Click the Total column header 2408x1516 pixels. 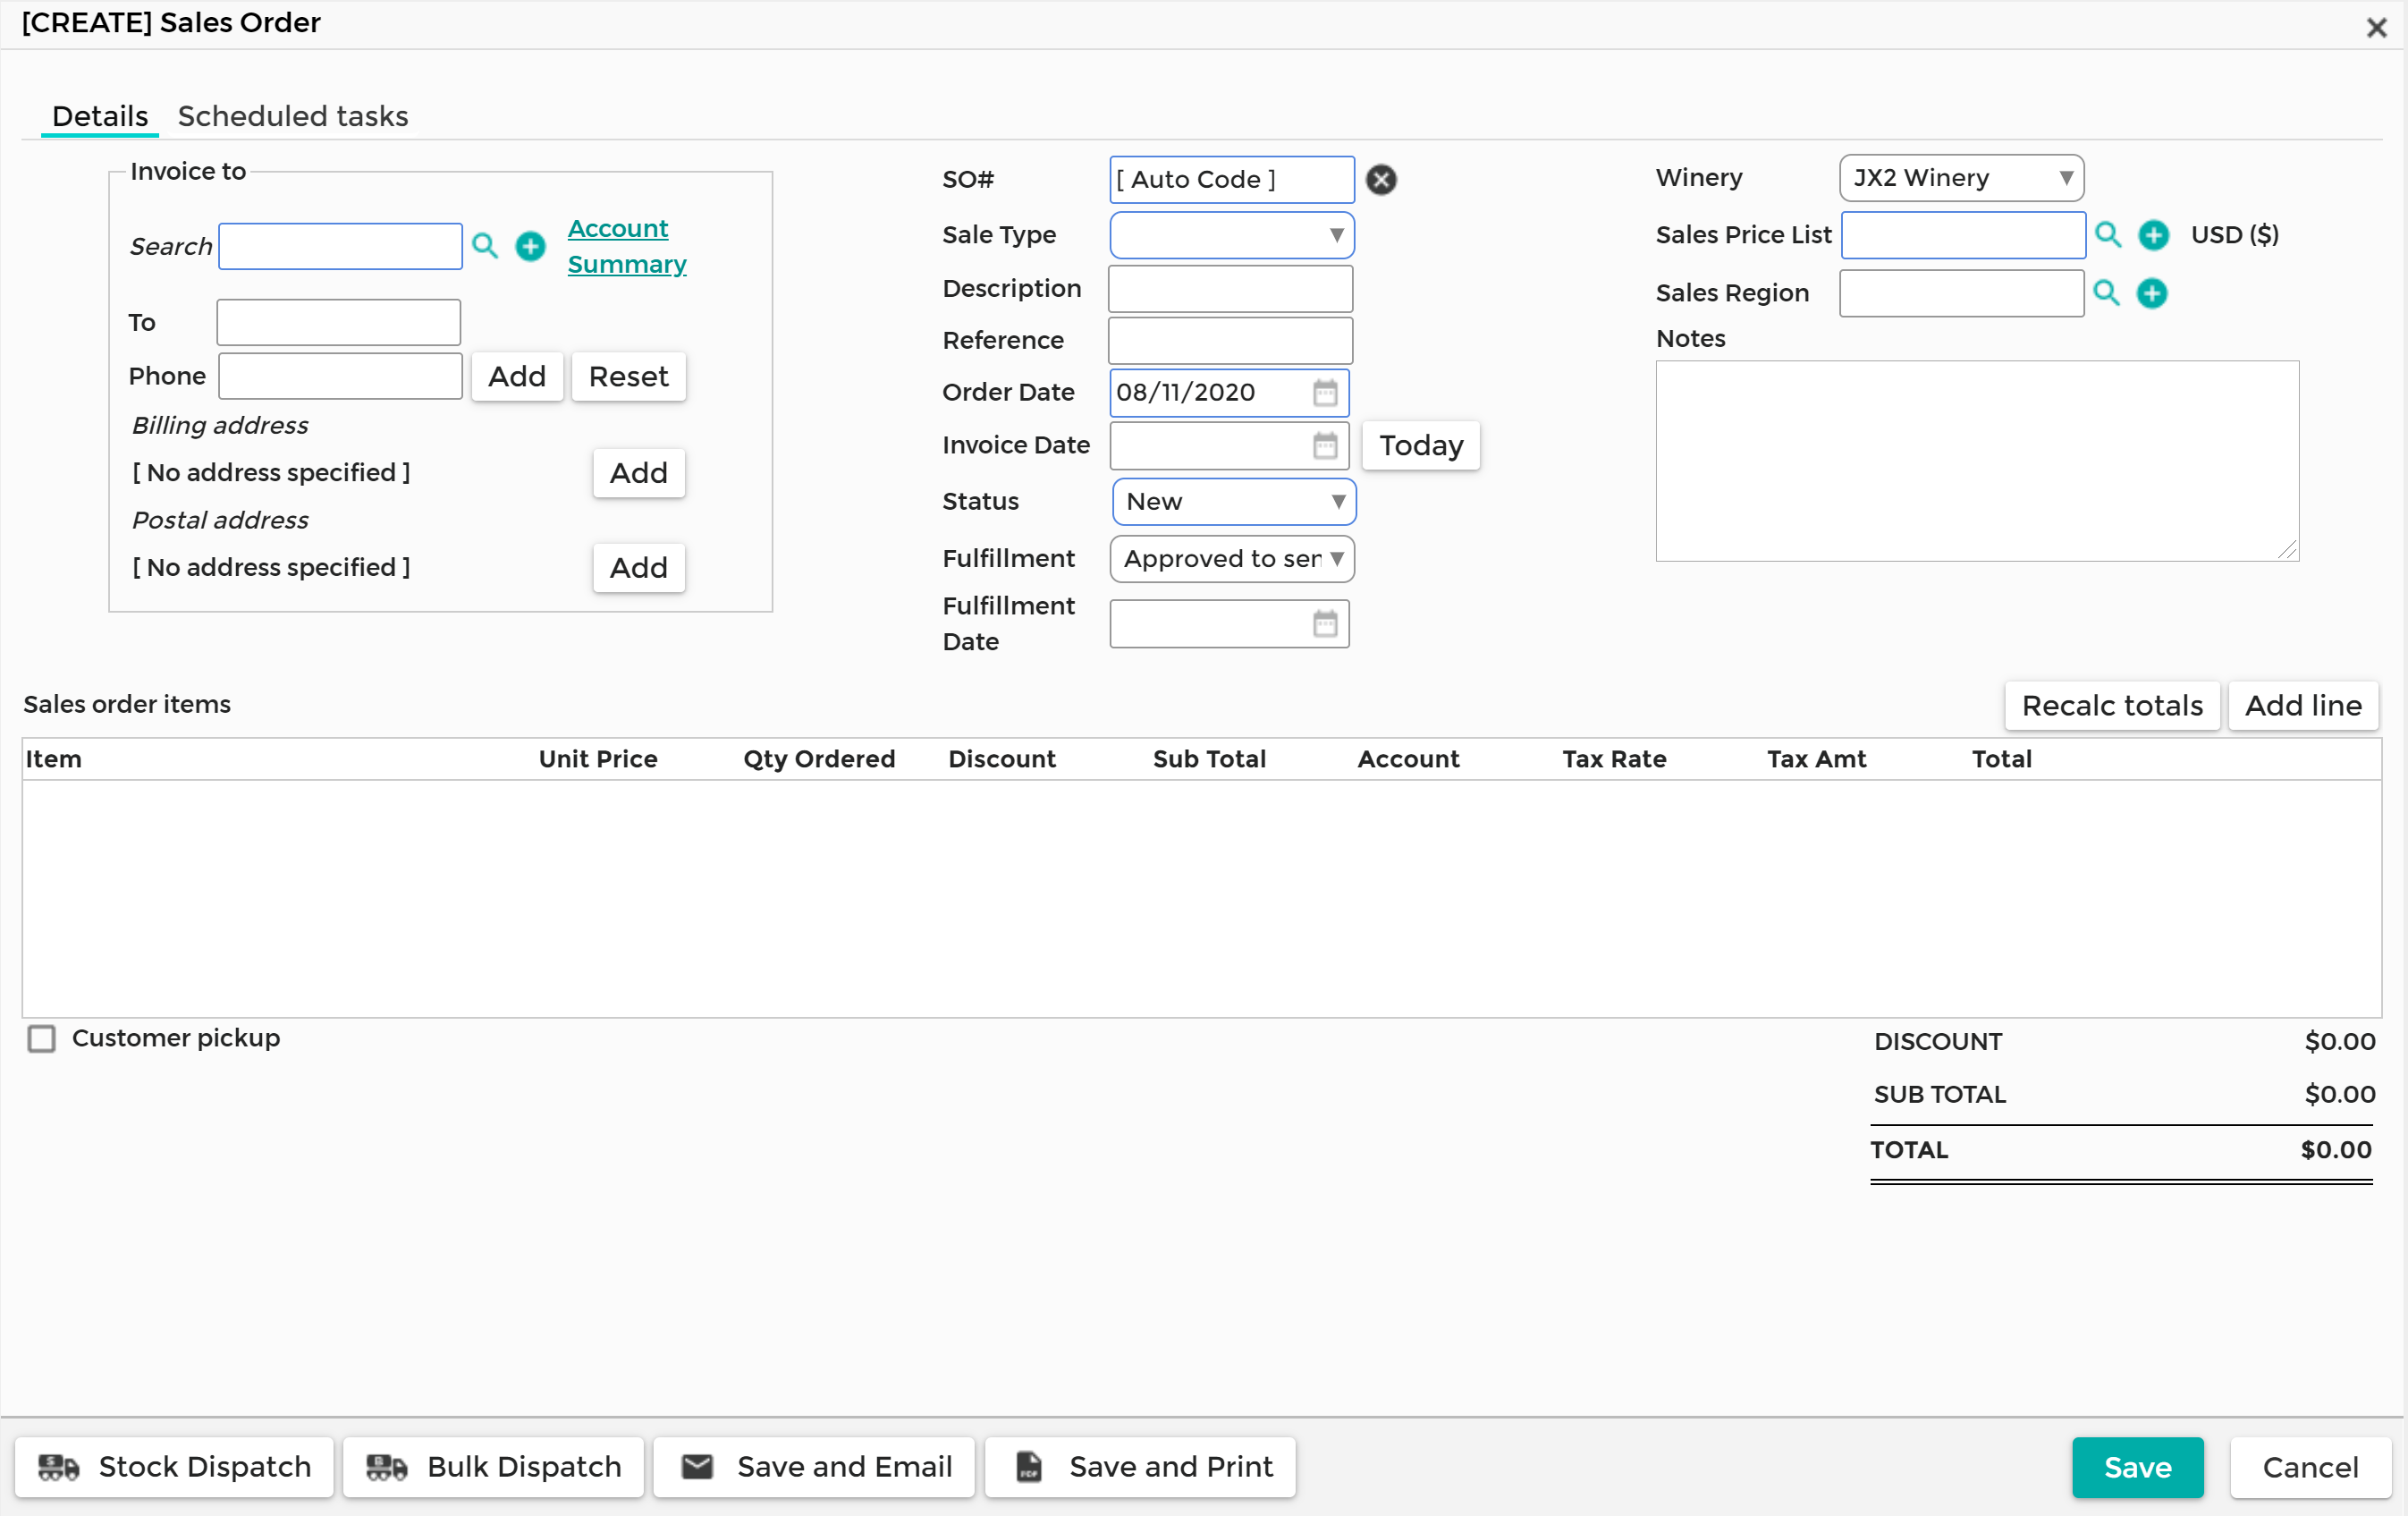[2001, 759]
